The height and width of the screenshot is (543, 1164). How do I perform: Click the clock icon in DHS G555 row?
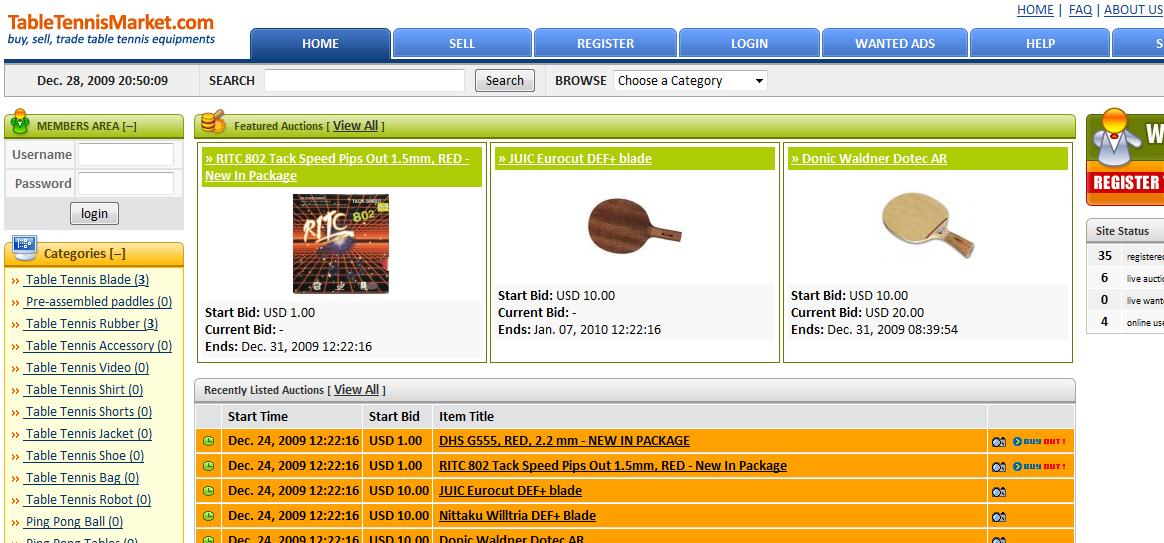pyautogui.click(x=209, y=441)
